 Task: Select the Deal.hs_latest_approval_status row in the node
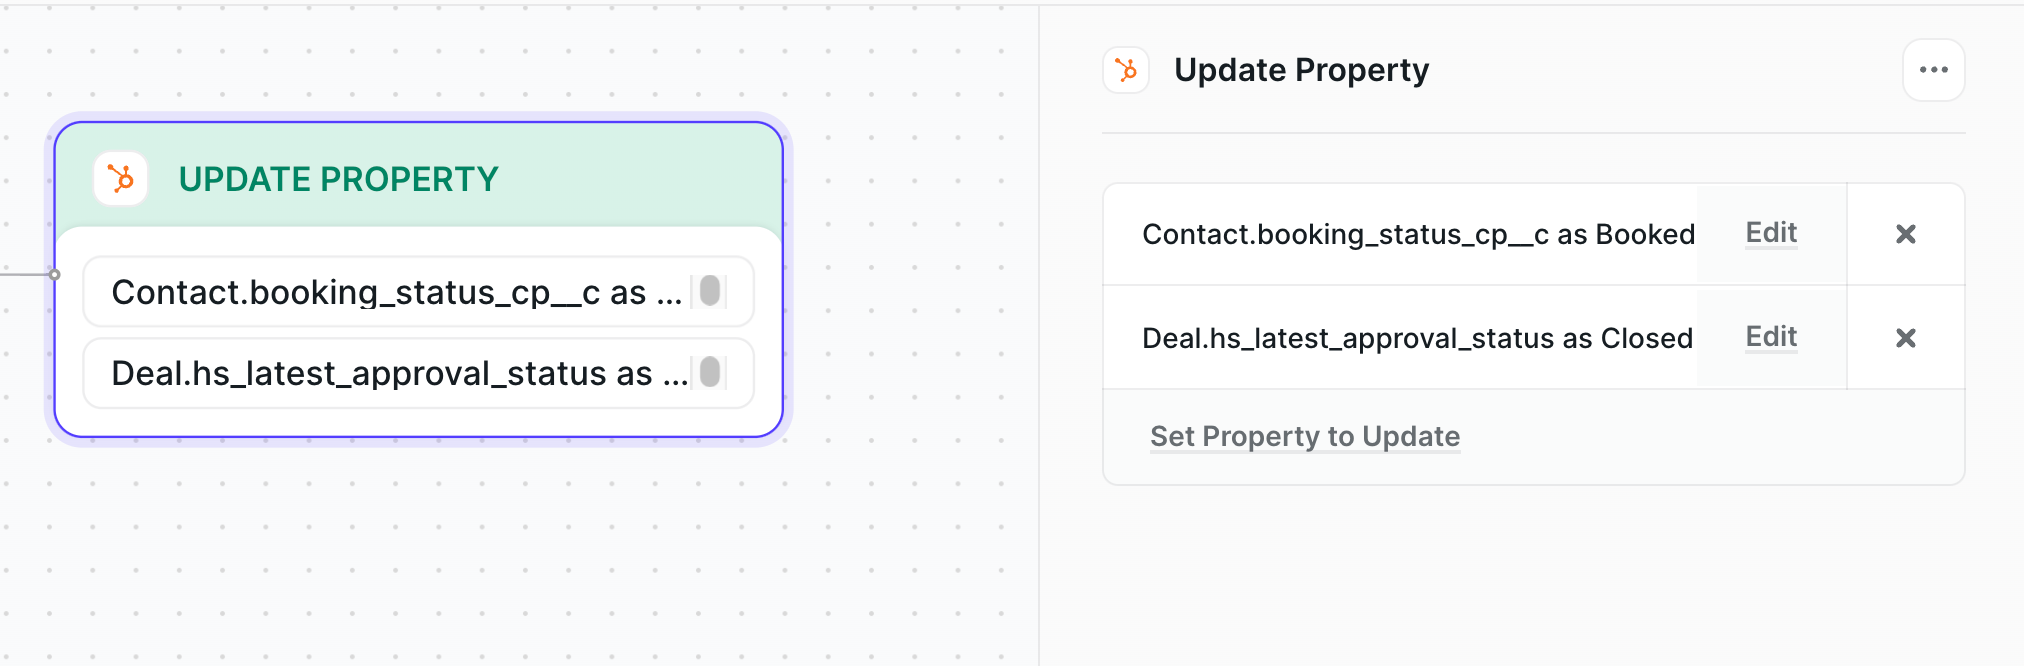[x=418, y=372]
